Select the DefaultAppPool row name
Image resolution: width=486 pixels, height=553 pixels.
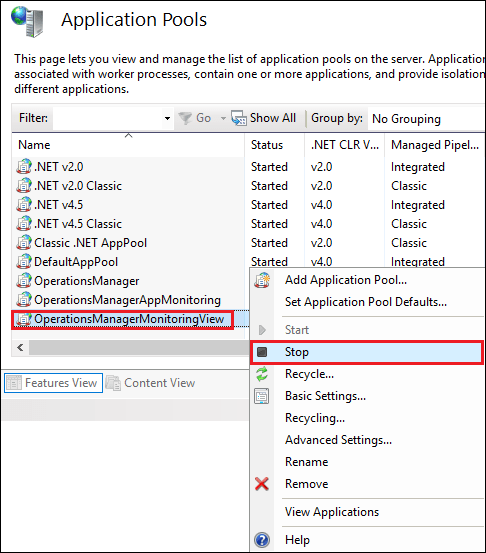pyautogui.click(x=76, y=262)
